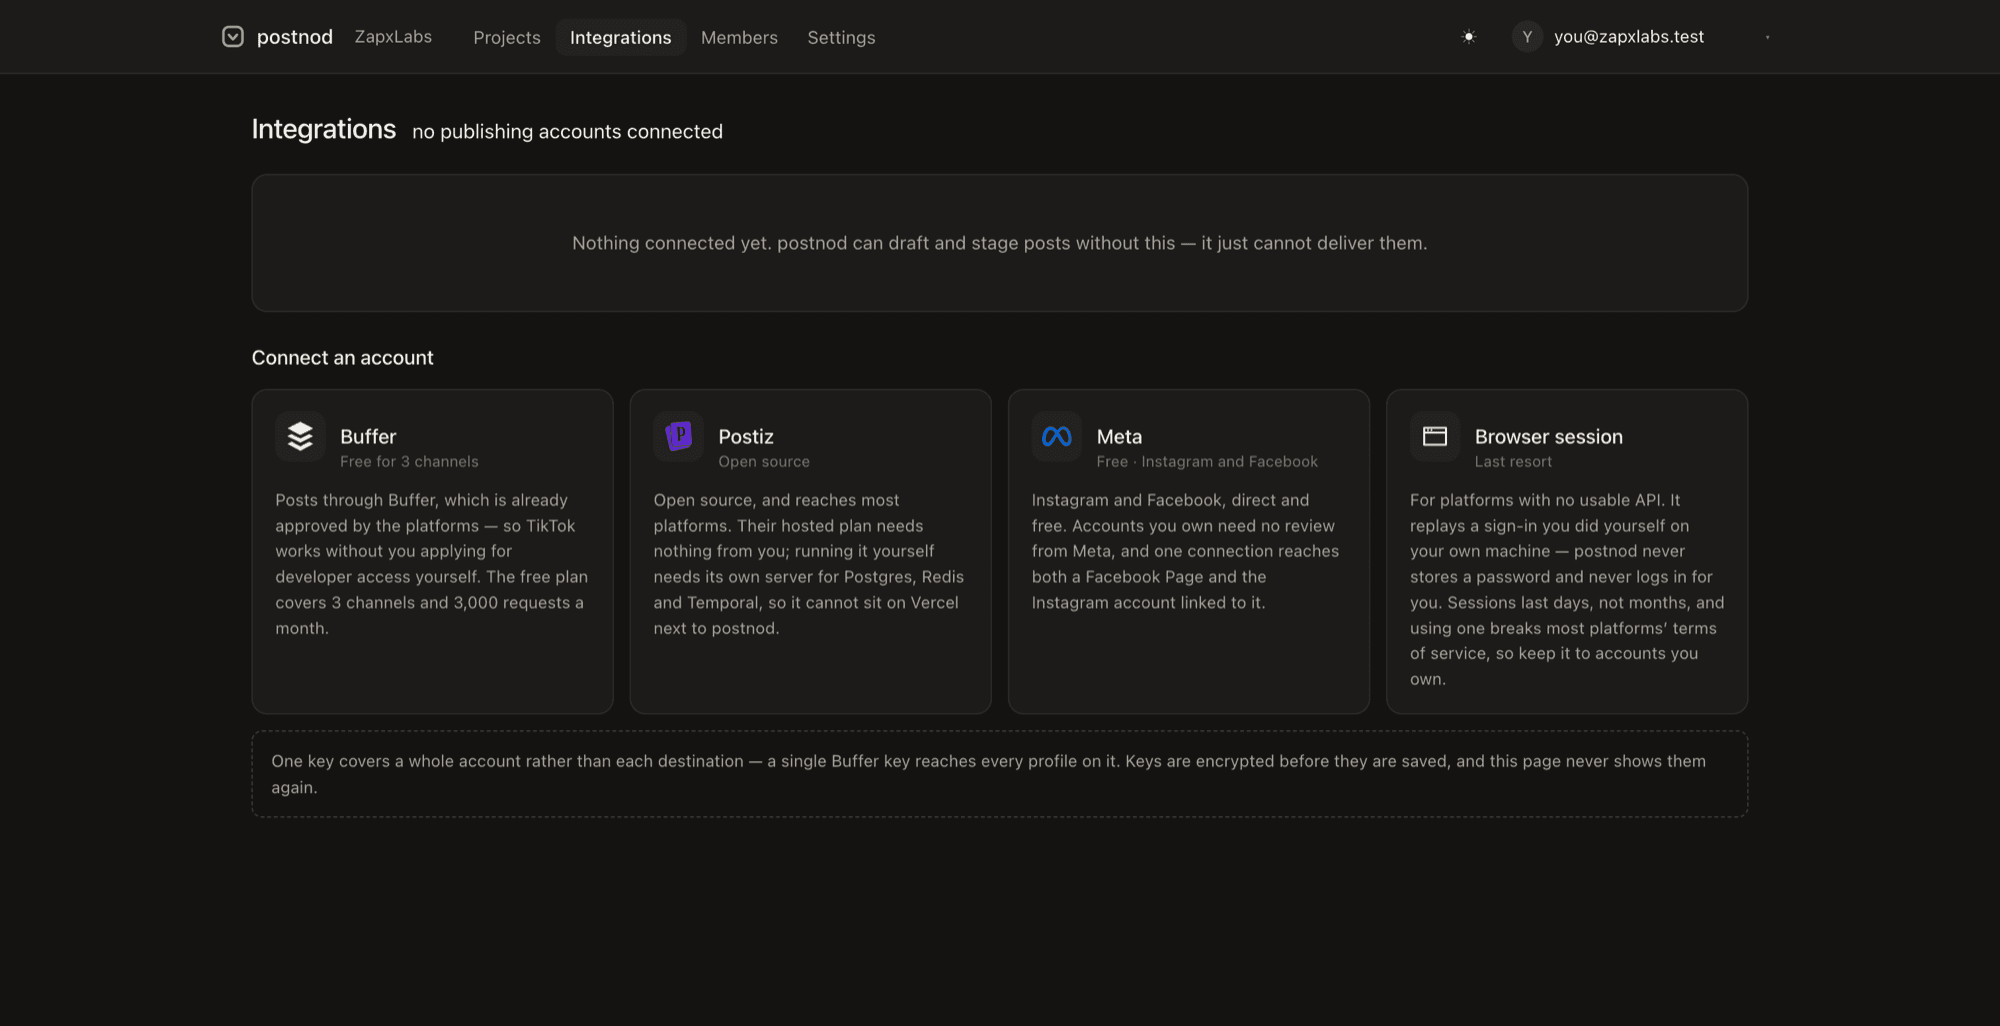Viewport: 2000px width, 1026px height.
Task: Click the Browser session window icon
Action: click(x=1435, y=437)
